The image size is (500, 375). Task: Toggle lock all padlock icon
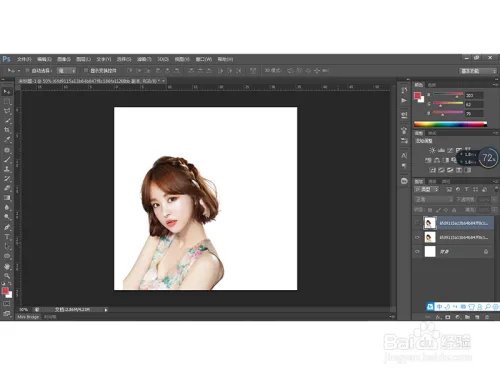454,210
